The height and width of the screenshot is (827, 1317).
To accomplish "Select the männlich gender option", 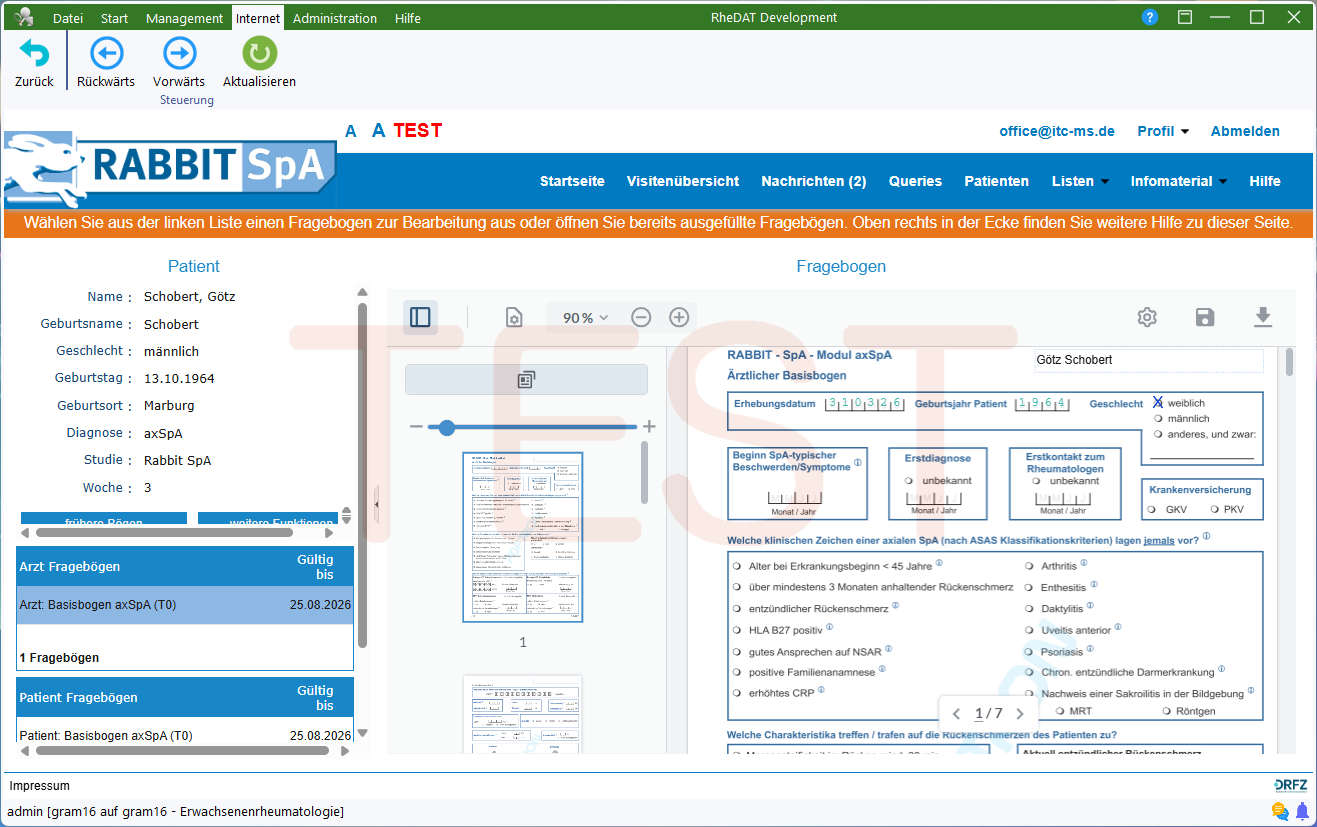I will [x=1158, y=419].
